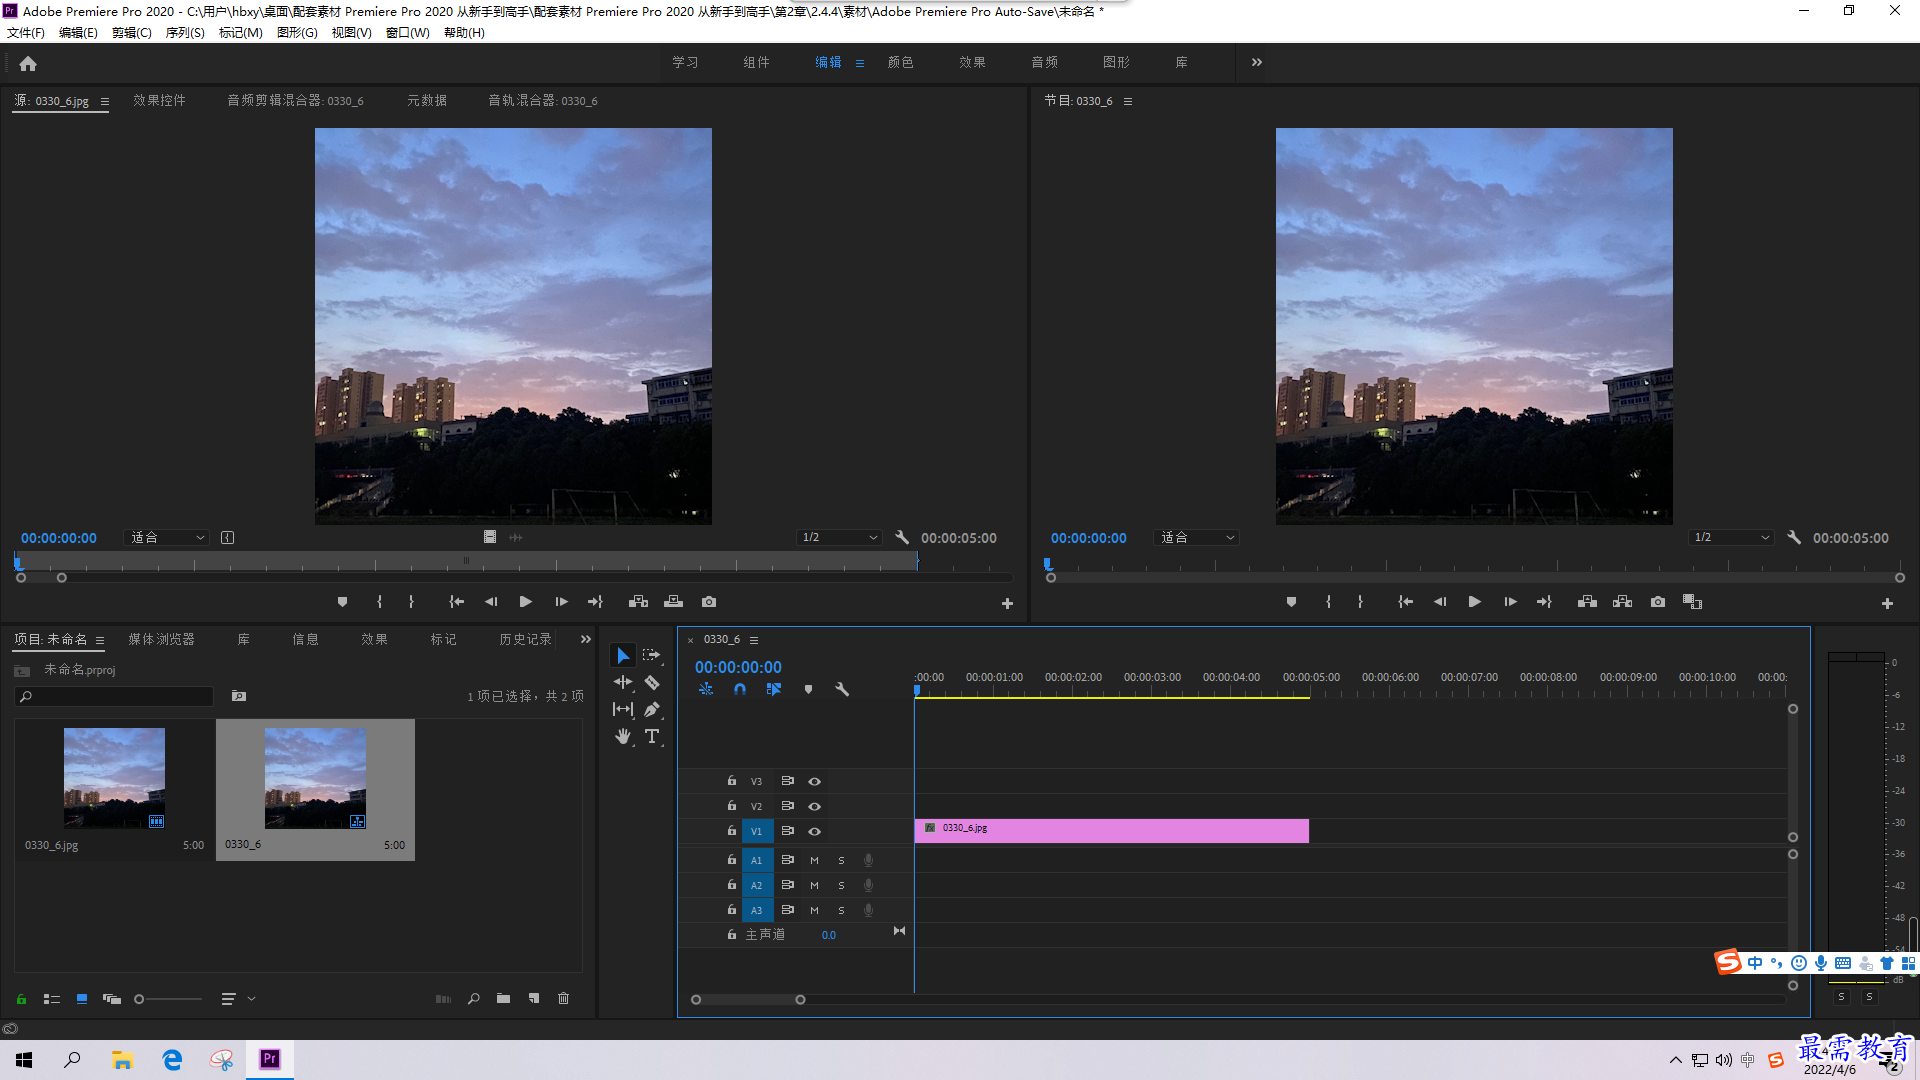Click Overwrite button in Source monitor
The width and height of the screenshot is (1920, 1080).
coord(673,602)
